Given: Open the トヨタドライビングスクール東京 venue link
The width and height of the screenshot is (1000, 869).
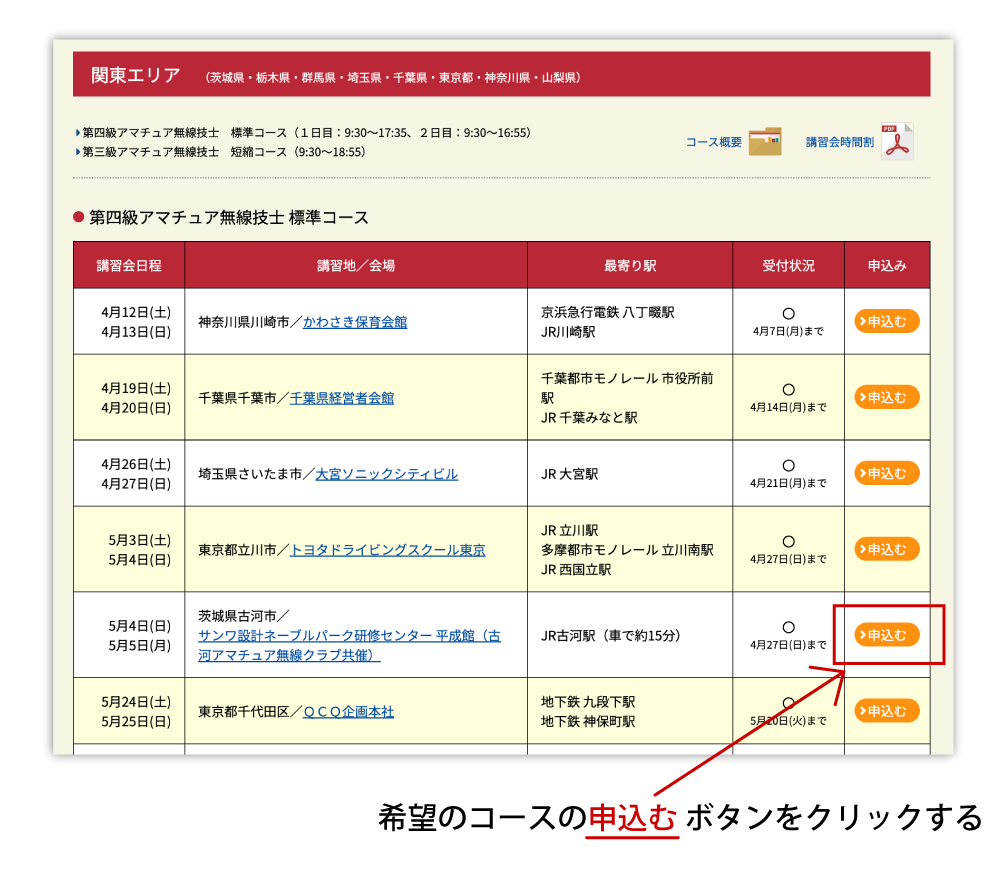Looking at the screenshot, I should 387,550.
